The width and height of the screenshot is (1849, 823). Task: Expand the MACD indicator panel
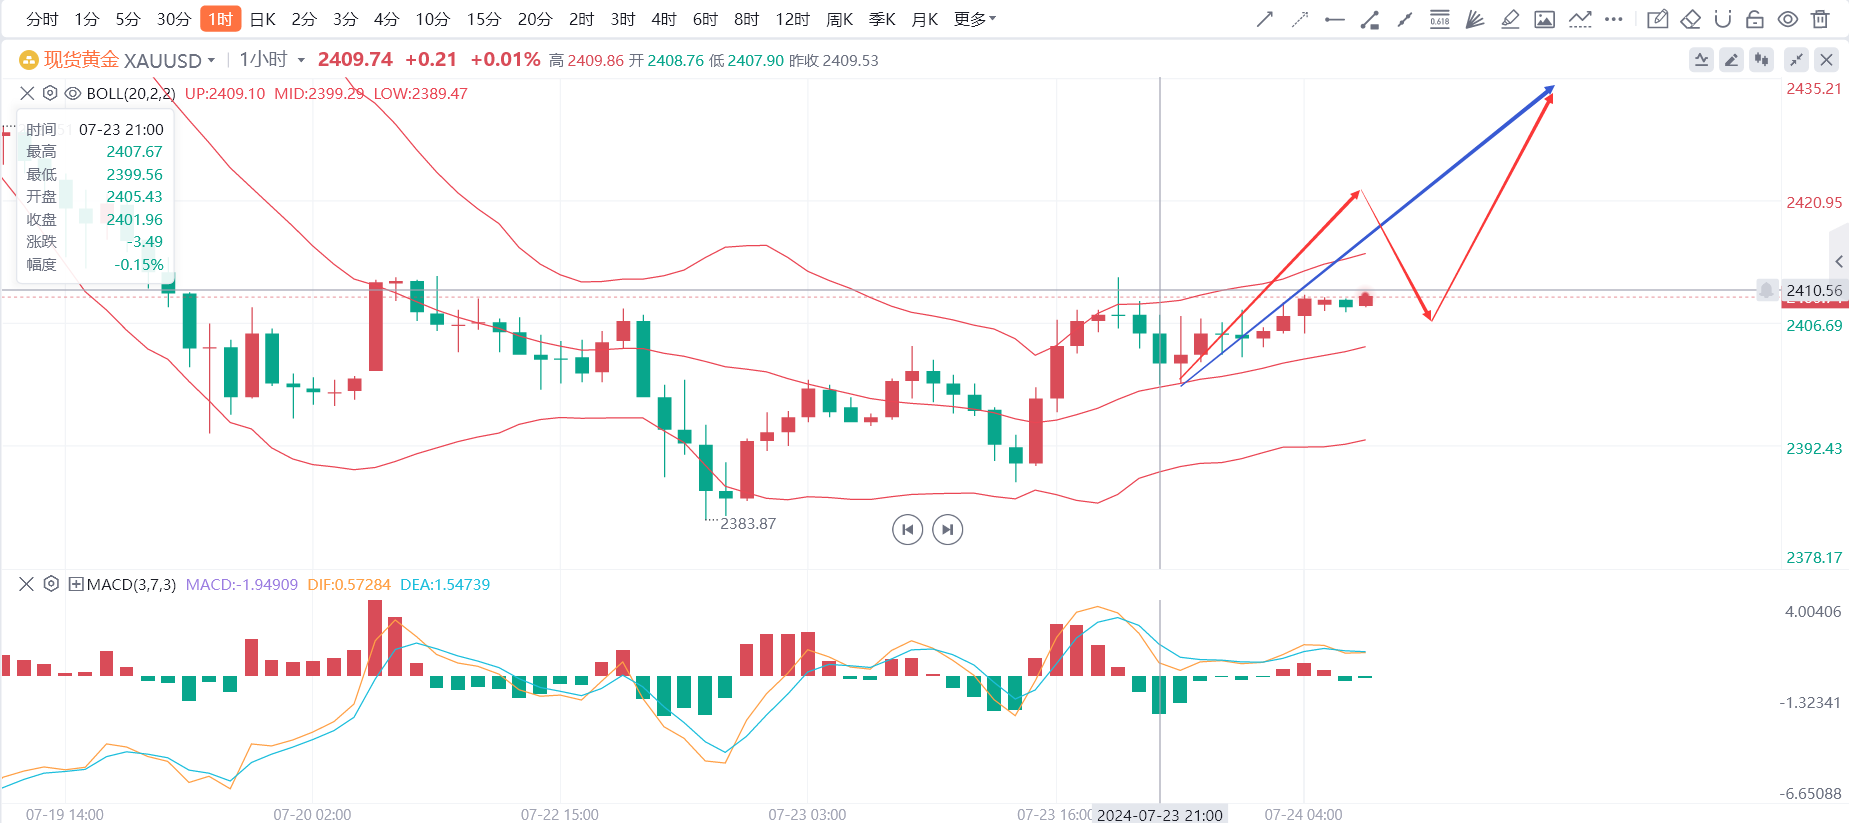pos(76,584)
